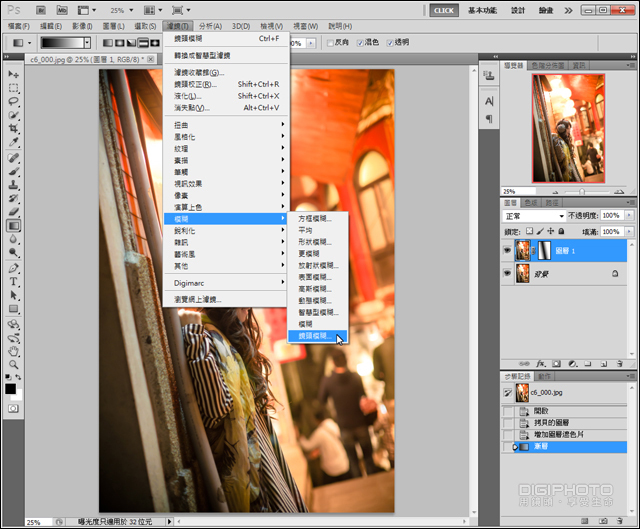
Task: Choose the linear gradient style button
Action: coord(108,42)
